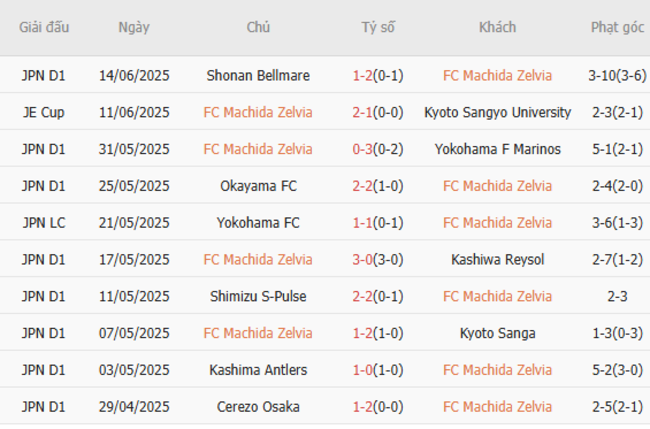Select the Phạt góc column header
650x429 pixels.
tap(617, 27)
